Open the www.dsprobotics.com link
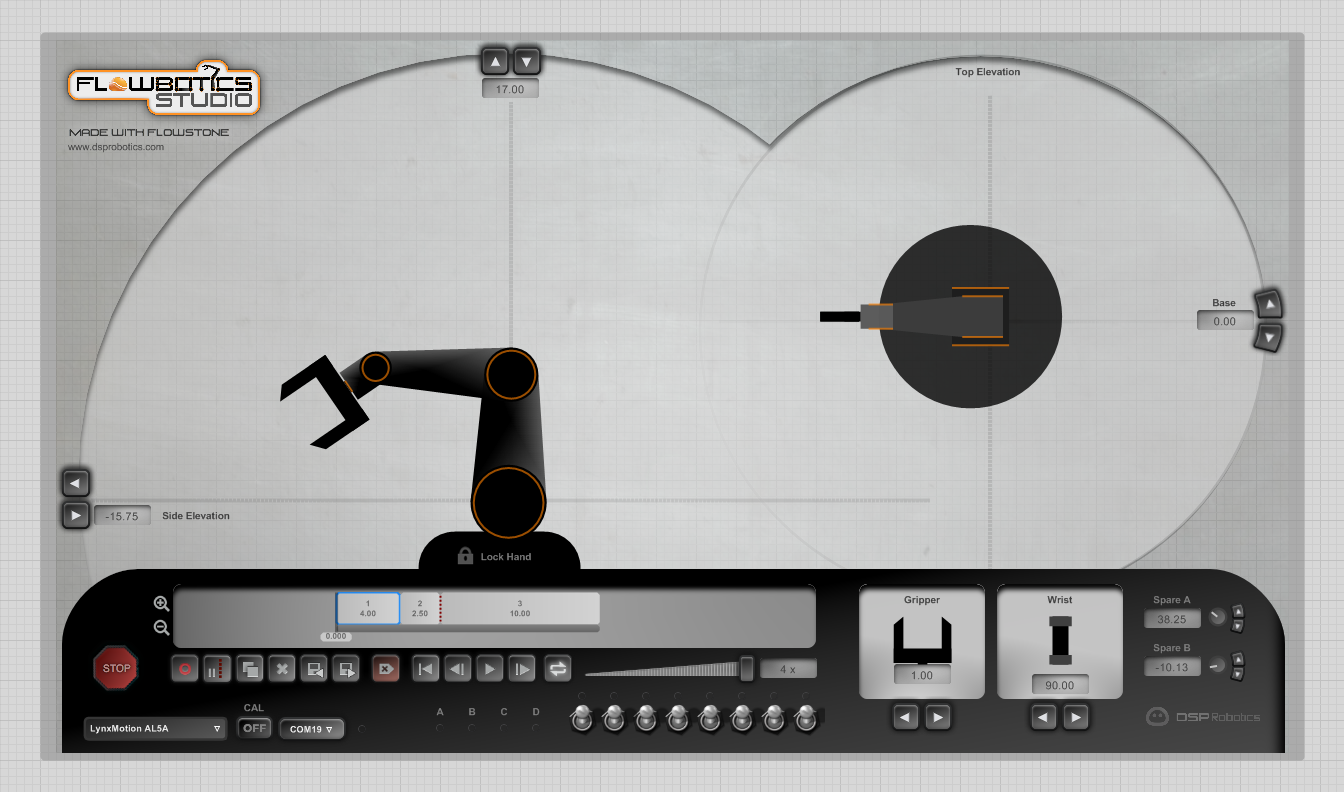Image resolution: width=1344 pixels, height=792 pixels. [116, 147]
